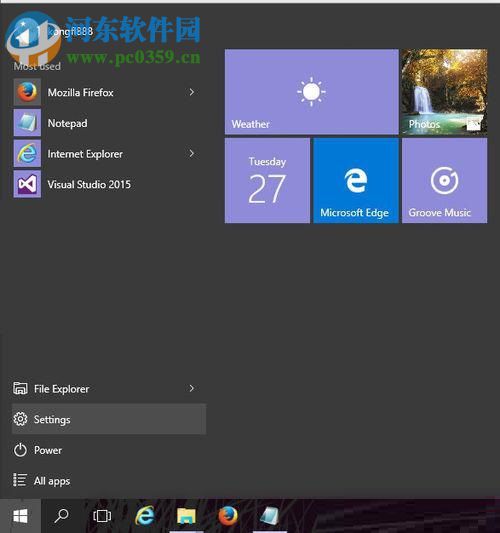Open the Photos tile

[x=444, y=92]
